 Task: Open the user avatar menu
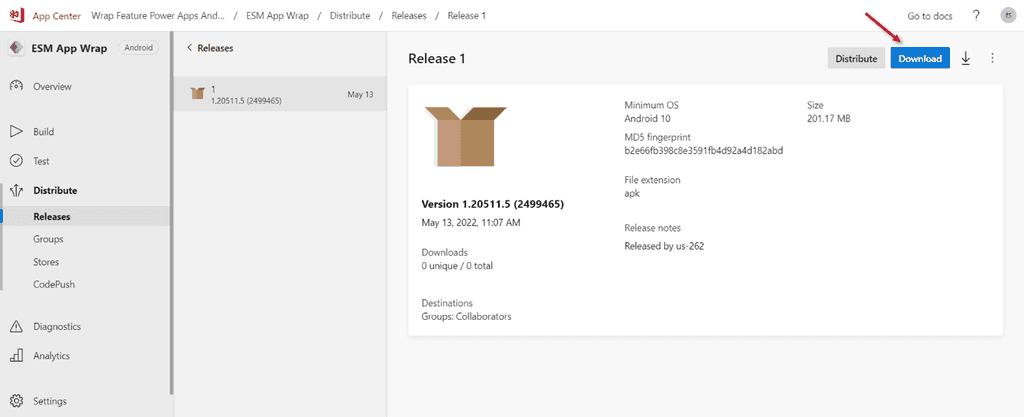click(1008, 16)
